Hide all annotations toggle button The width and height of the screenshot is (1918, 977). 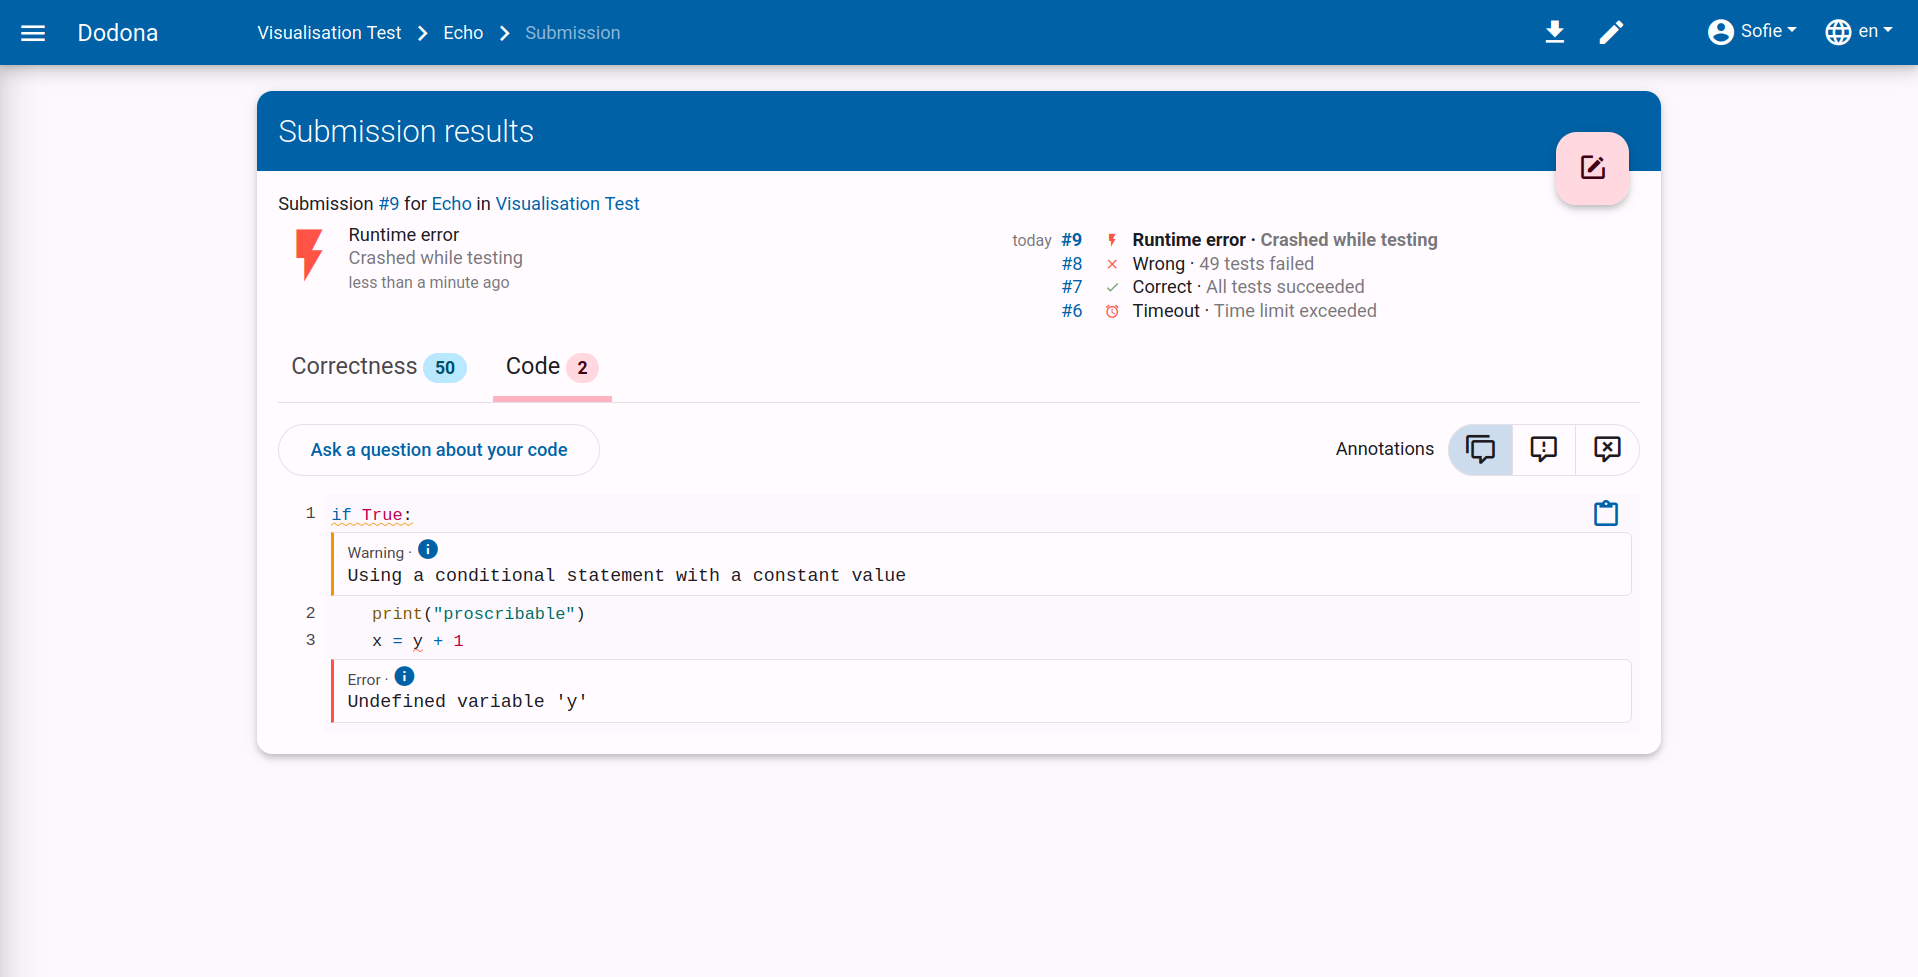click(1607, 449)
